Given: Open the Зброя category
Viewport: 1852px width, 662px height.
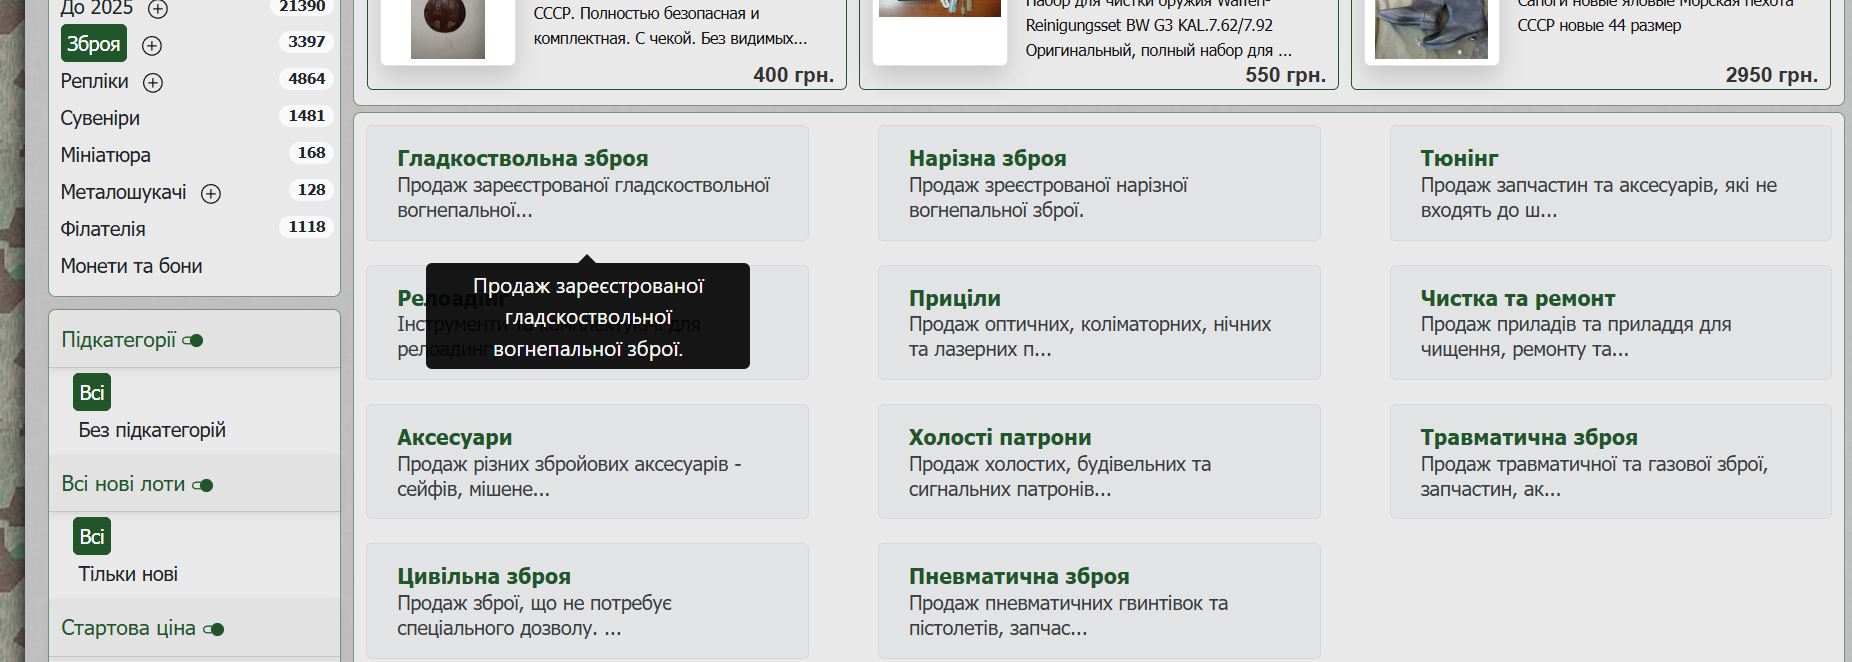Looking at the screenshot, I should click(94, 44).
